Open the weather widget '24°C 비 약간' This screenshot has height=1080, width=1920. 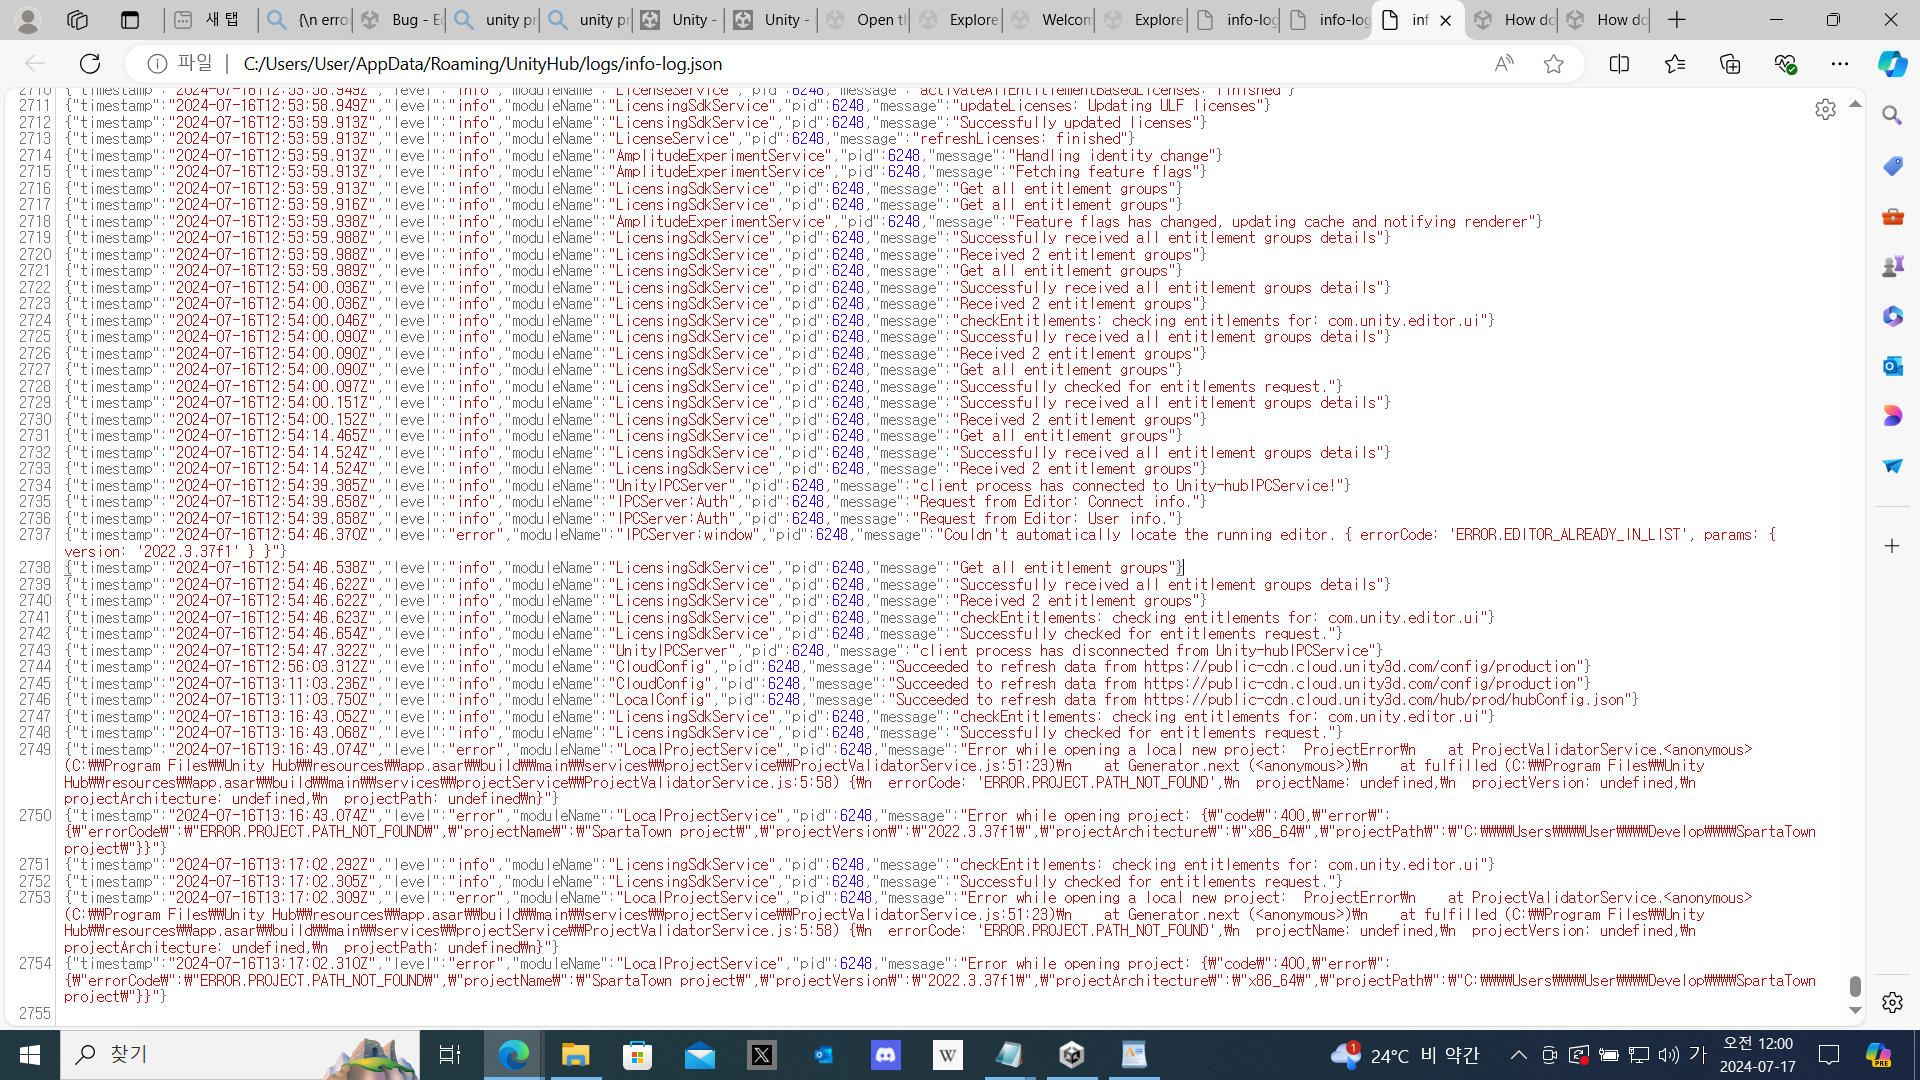tap(1405, 1054)
